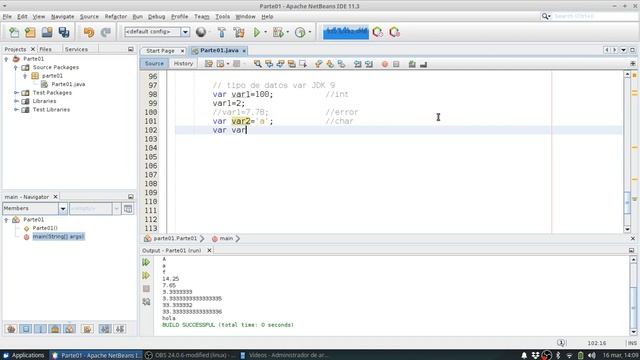Toggle Sort by Source in Navigator
640x360 pixels.
click(120, 329)
